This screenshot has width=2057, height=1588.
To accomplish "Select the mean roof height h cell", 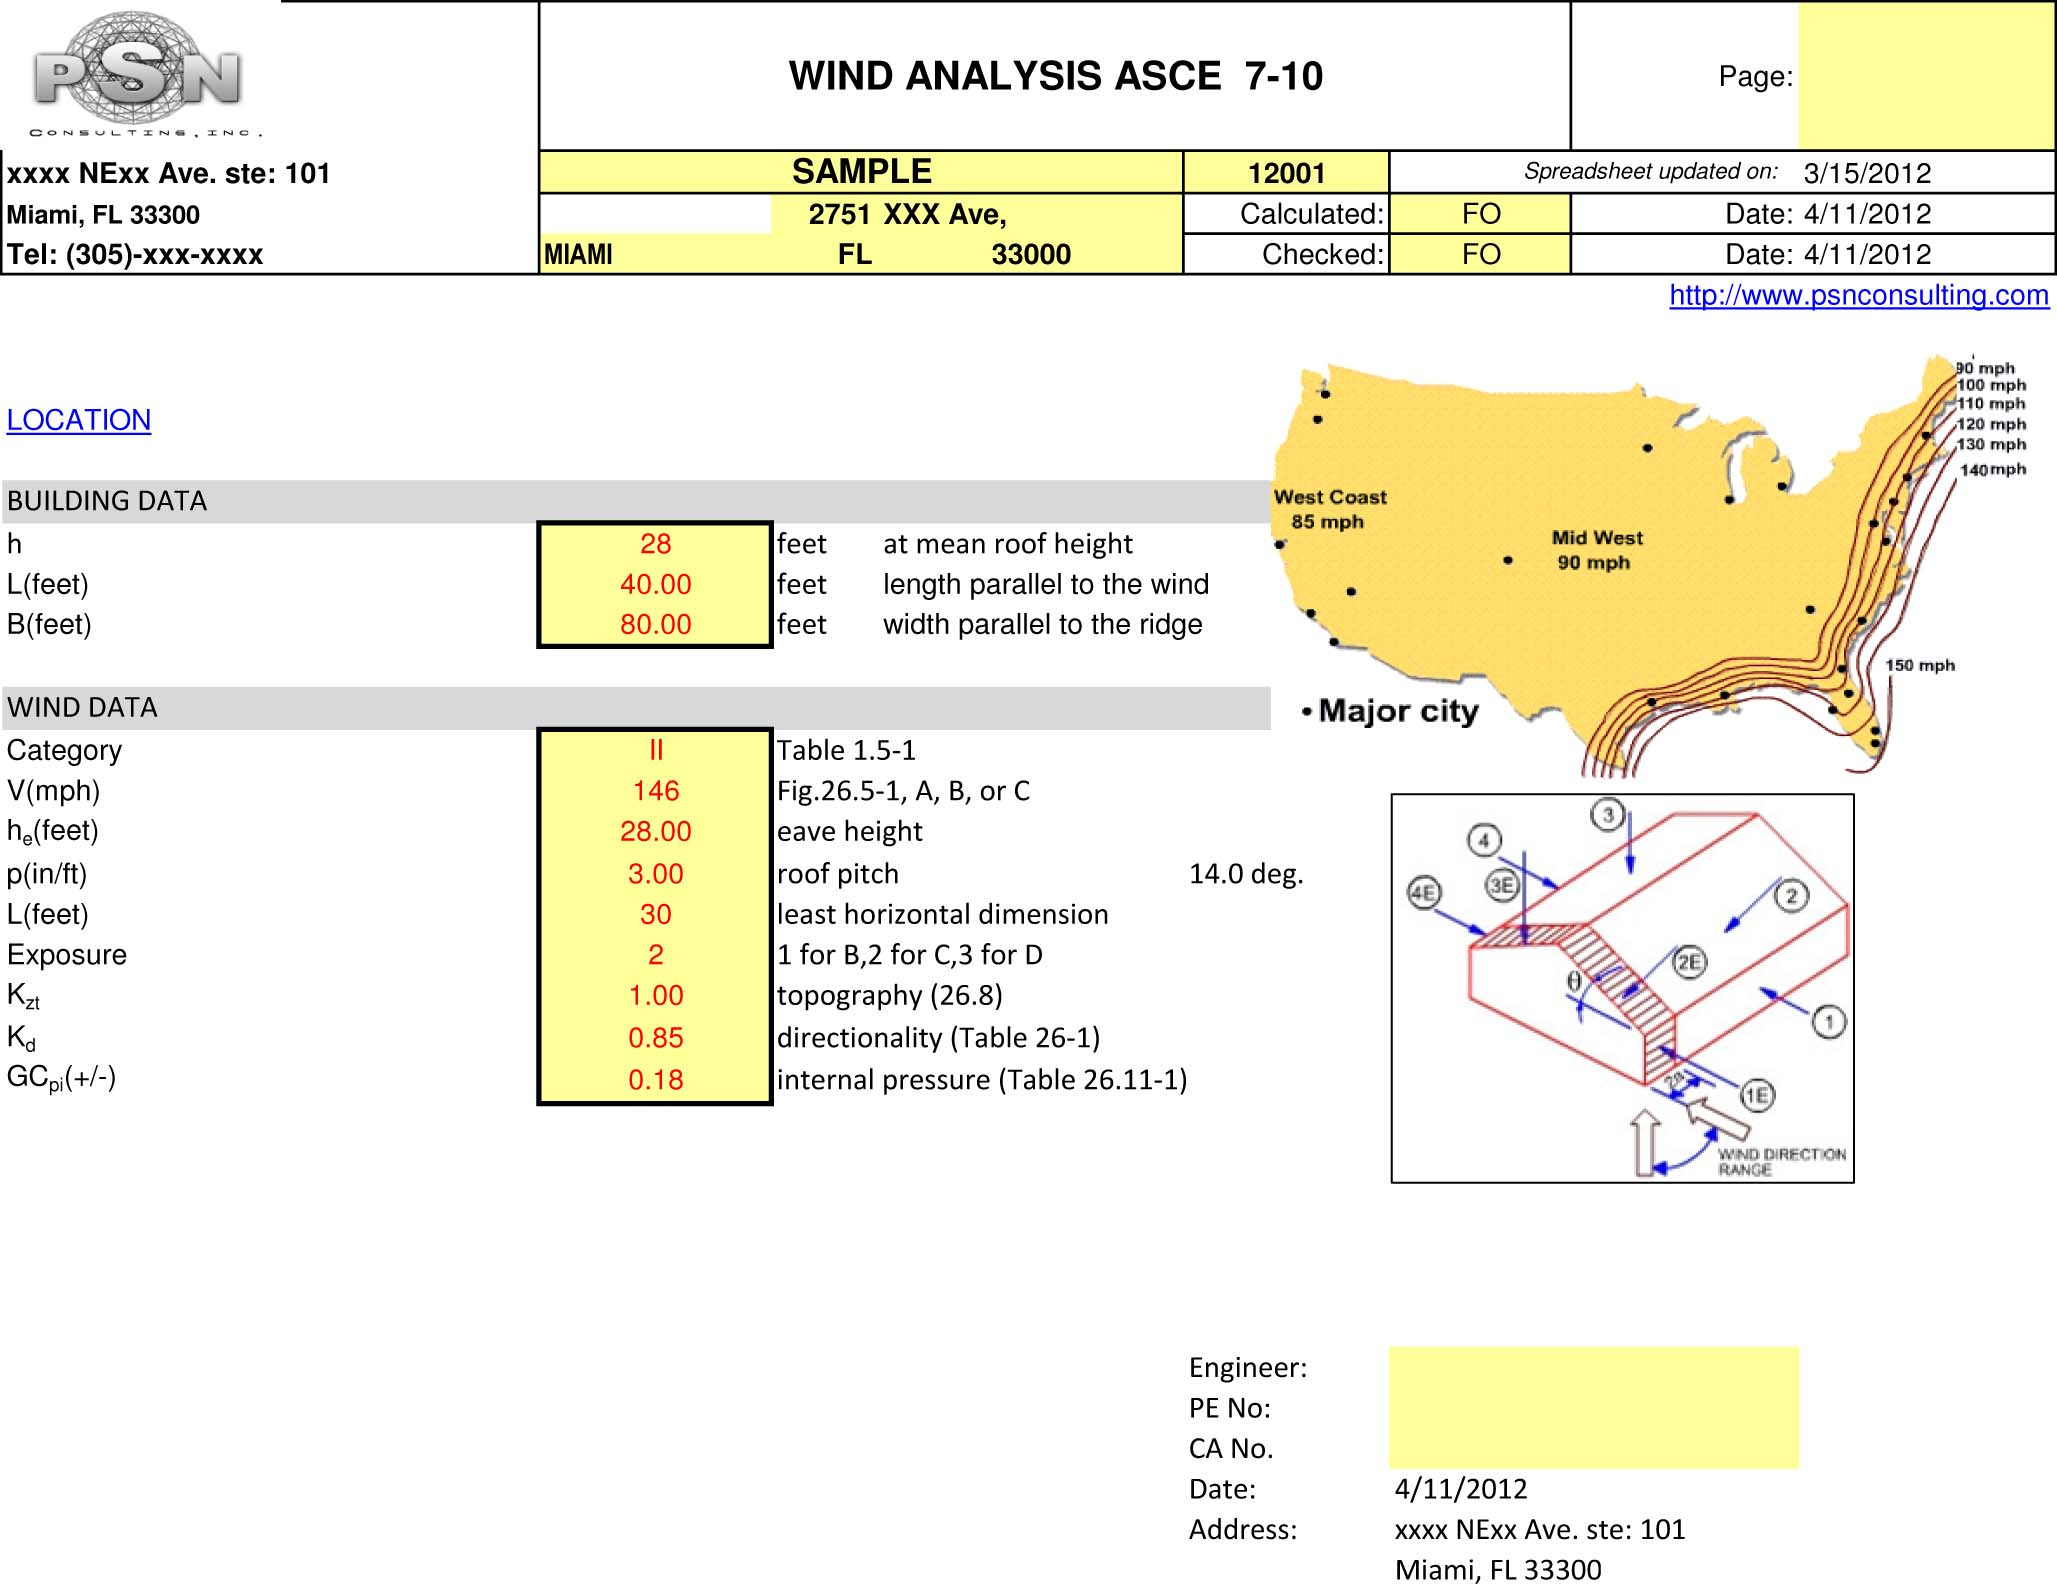I will 655,544.
